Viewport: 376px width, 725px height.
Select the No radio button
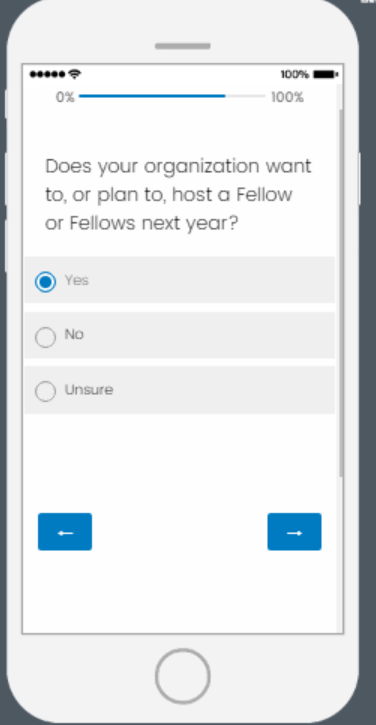click(45, 337)
